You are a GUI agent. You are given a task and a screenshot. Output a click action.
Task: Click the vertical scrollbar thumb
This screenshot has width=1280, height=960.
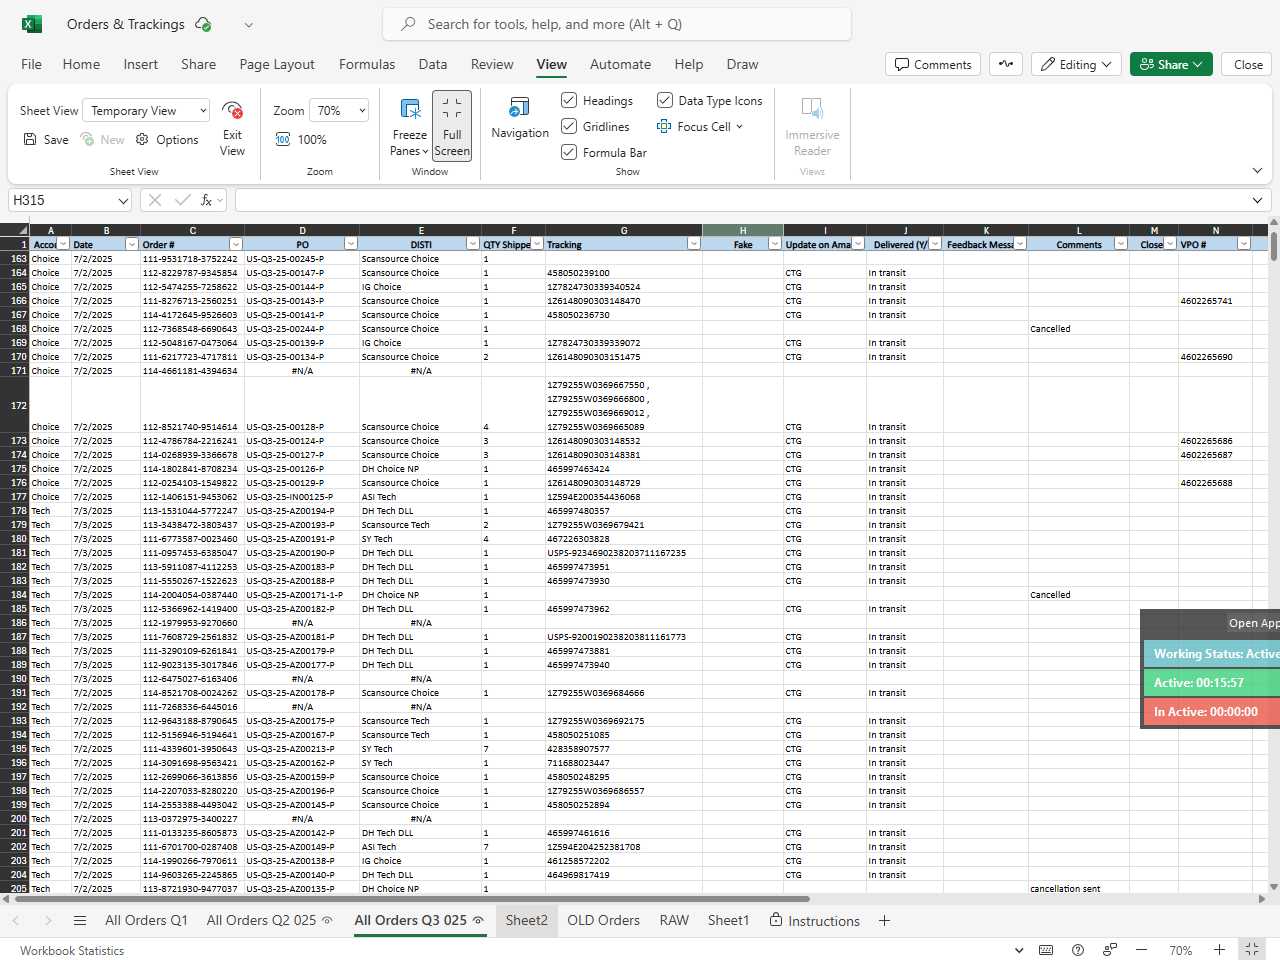pyautogui.click(x=1273, y=245)
